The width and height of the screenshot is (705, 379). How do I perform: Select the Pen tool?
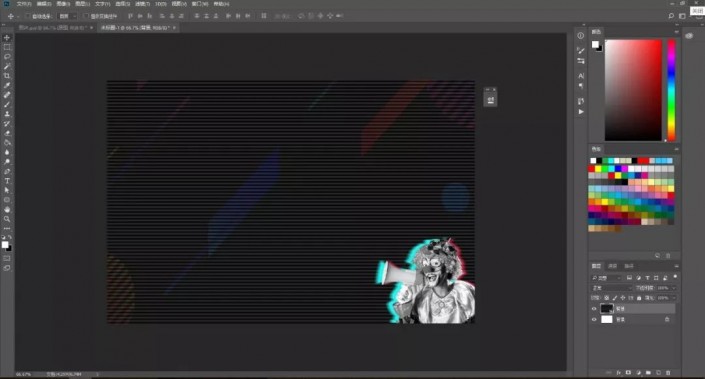point(7,171)
